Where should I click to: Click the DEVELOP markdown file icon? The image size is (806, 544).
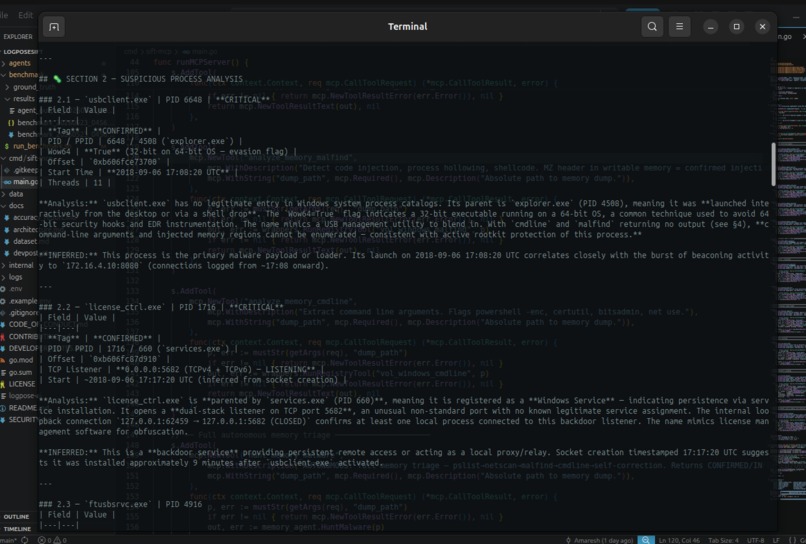(x=3, y=349)
